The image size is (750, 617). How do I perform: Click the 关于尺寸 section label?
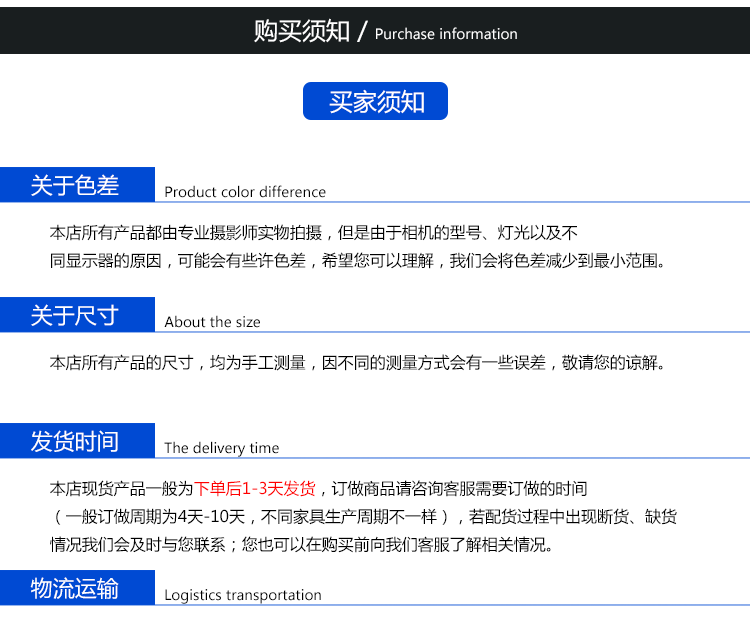77,315
